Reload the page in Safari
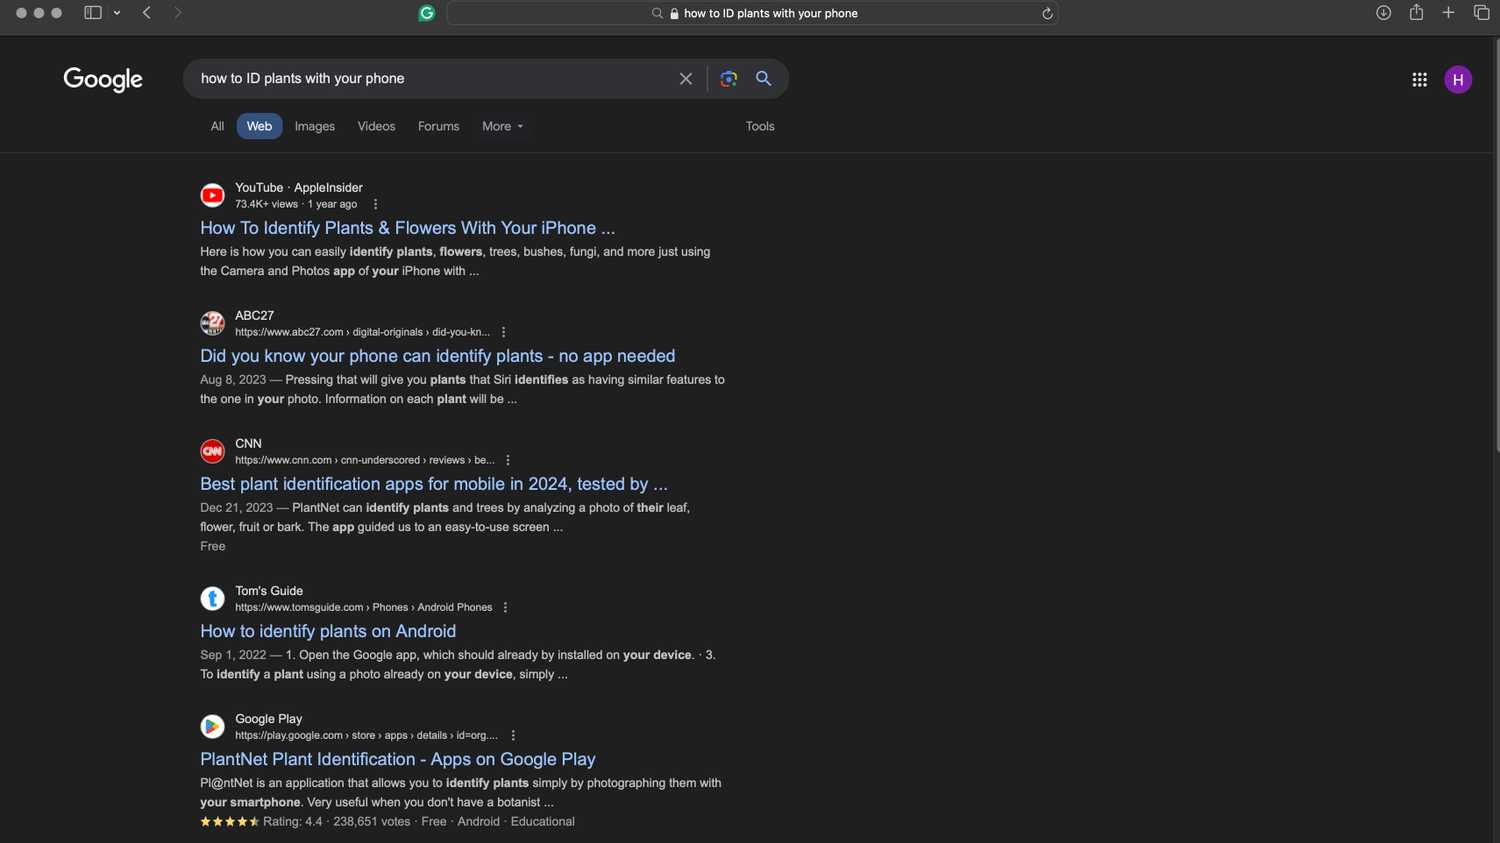Viewport: 1500px width, 843px height. click(1046, 13)
